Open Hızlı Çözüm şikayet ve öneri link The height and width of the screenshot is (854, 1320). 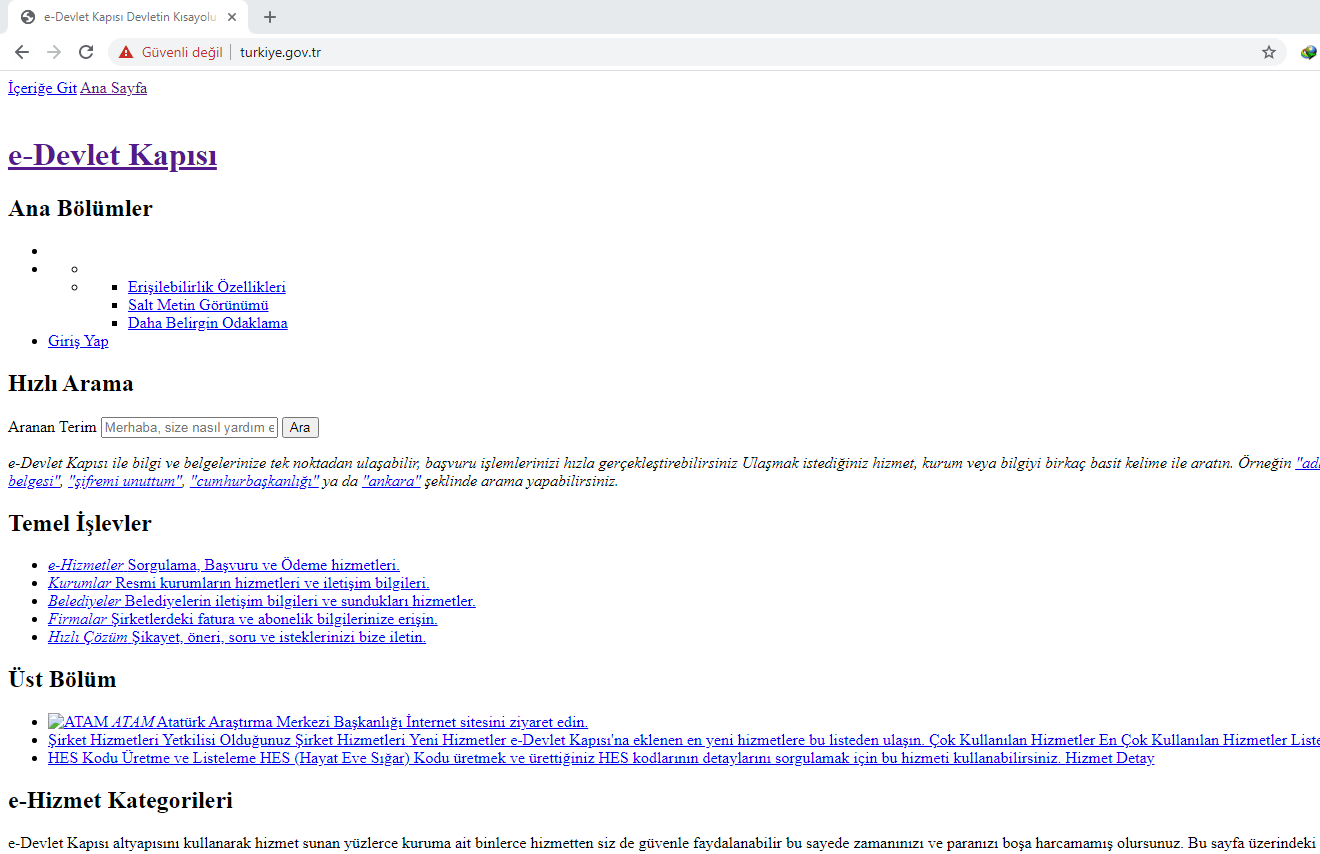click(x=237, y=637)
